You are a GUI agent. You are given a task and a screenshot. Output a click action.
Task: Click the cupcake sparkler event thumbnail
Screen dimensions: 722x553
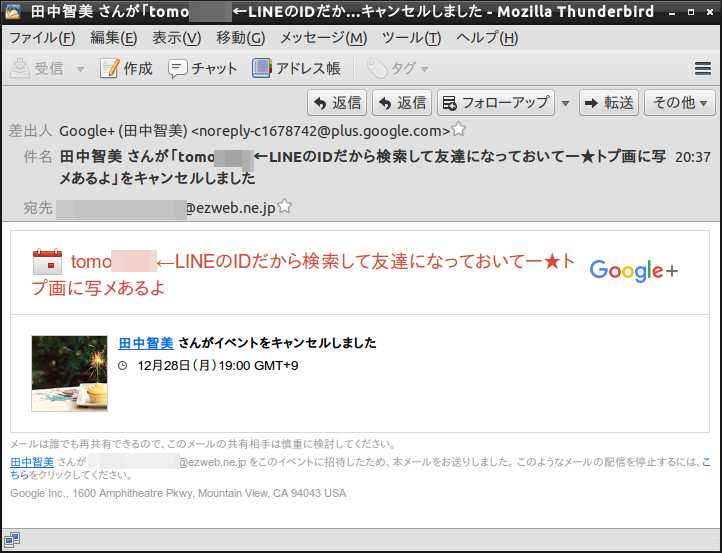tap(70, 373)
